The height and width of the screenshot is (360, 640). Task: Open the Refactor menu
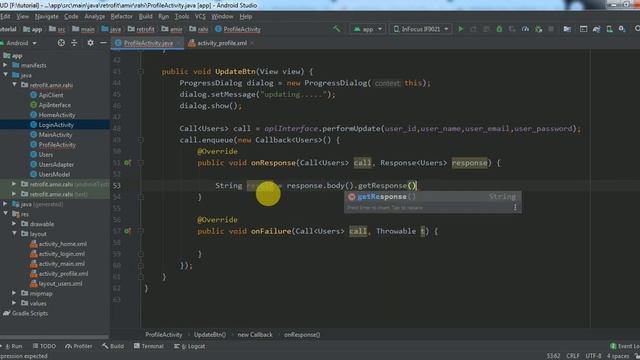[x=122, y=16]
